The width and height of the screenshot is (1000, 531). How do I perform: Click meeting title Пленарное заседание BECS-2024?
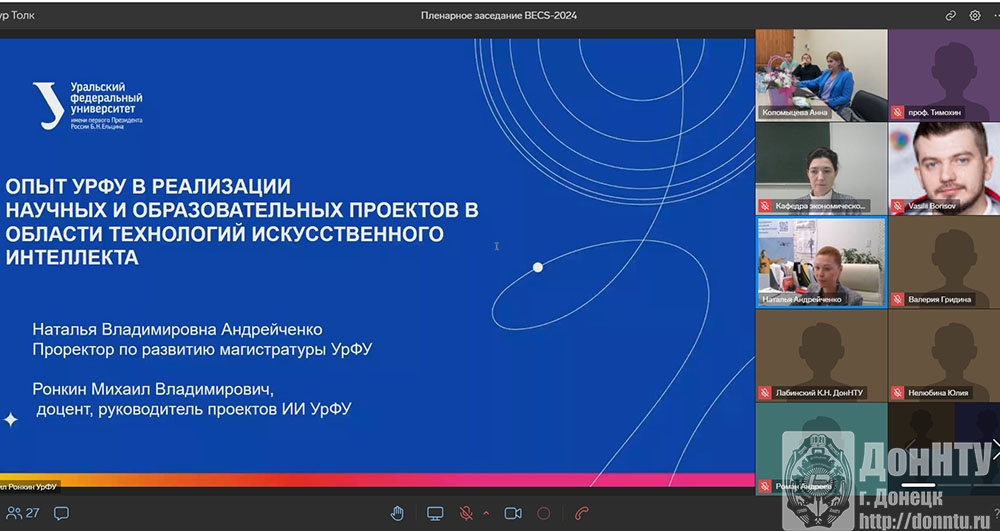499,15
